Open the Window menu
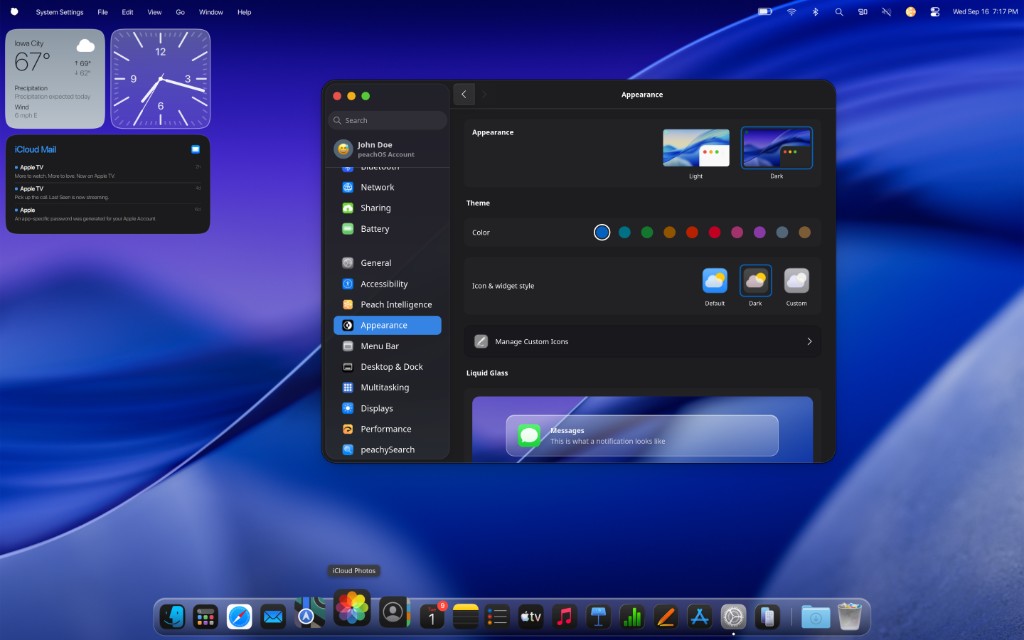The width and height of the screenshot is (1024, 640). pos(211,12)
